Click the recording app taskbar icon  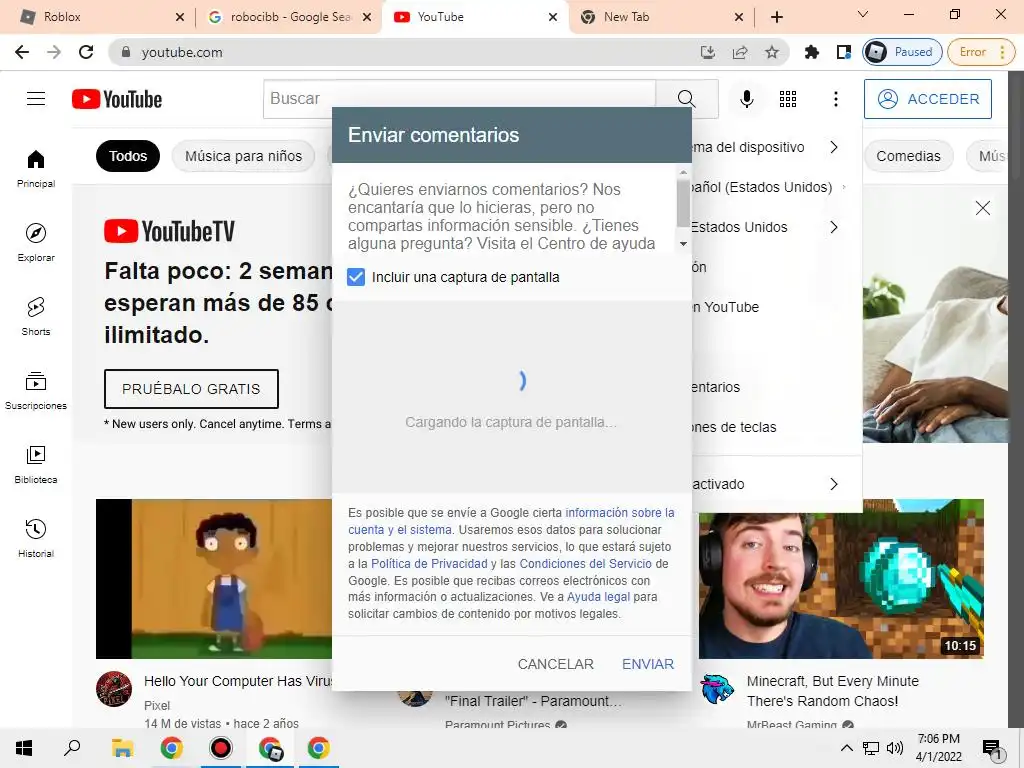click(221, 748)
